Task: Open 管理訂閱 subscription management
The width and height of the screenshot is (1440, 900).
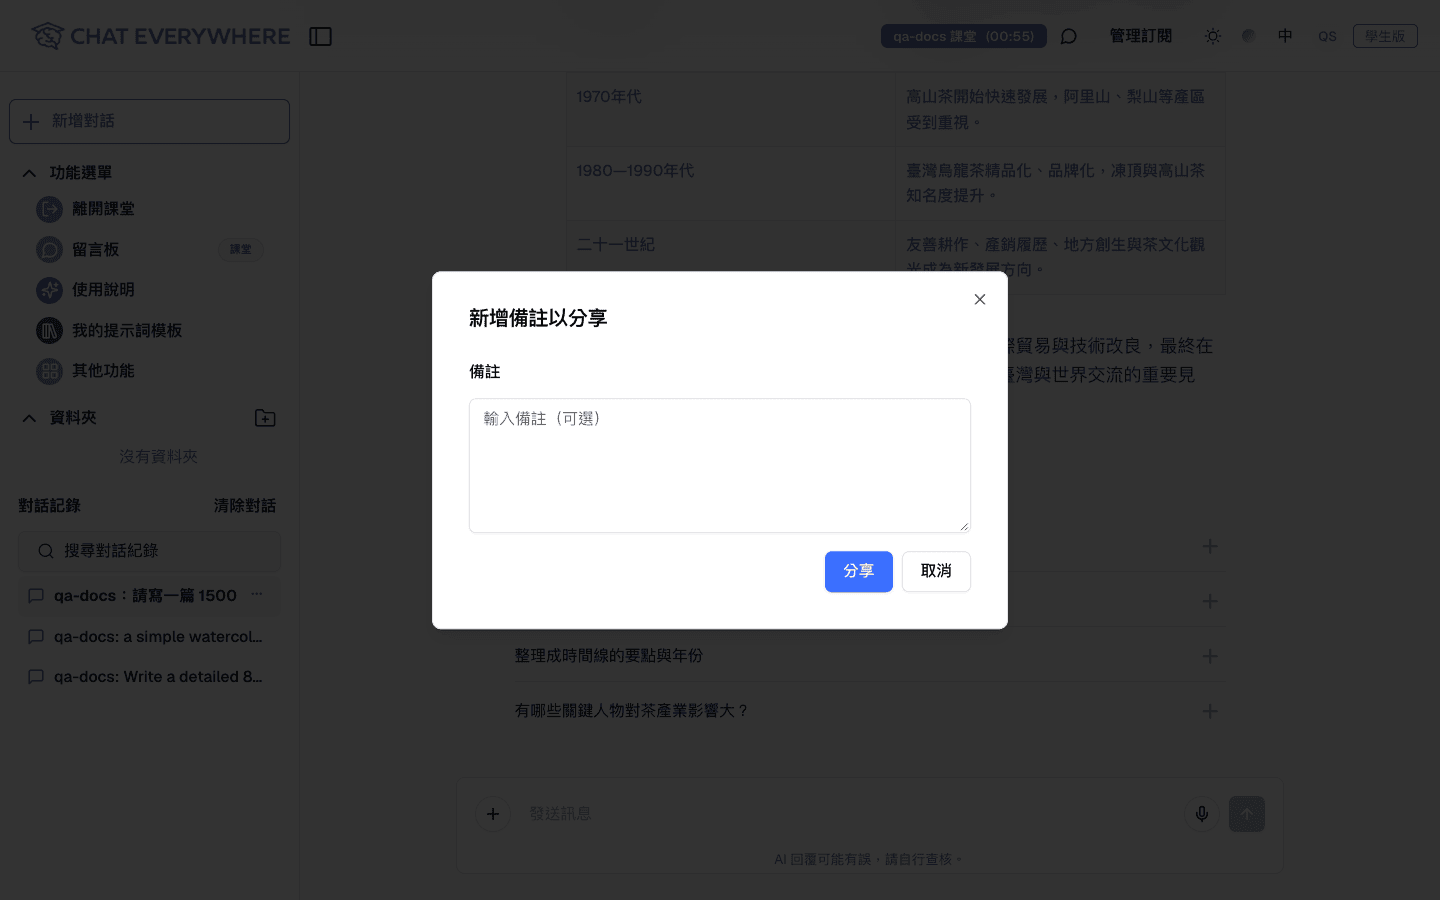Action: point(1141,36)
